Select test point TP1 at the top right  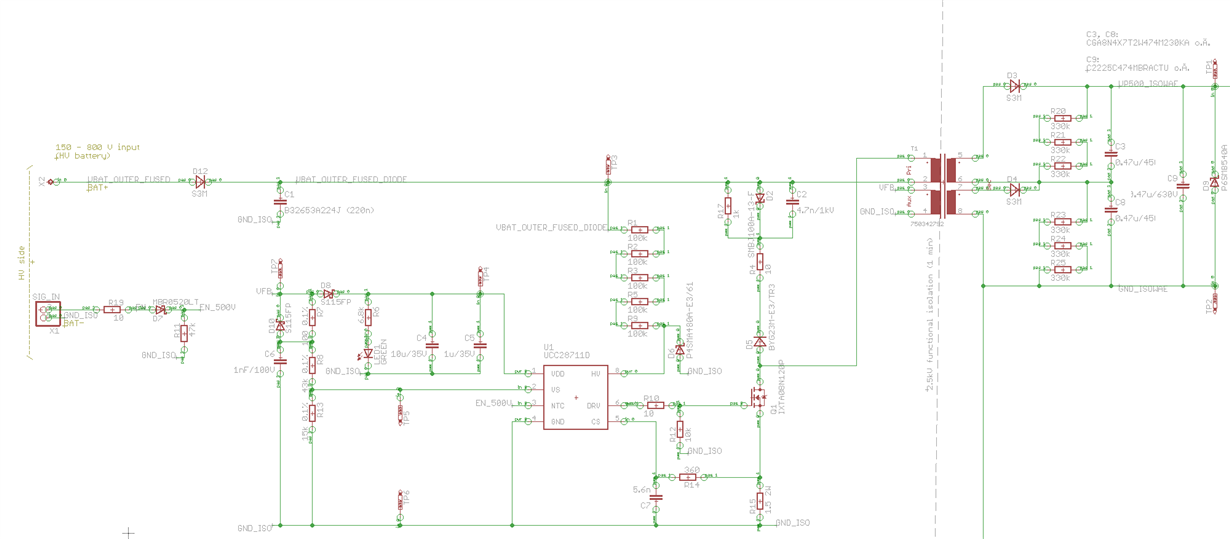point(1215,69)
